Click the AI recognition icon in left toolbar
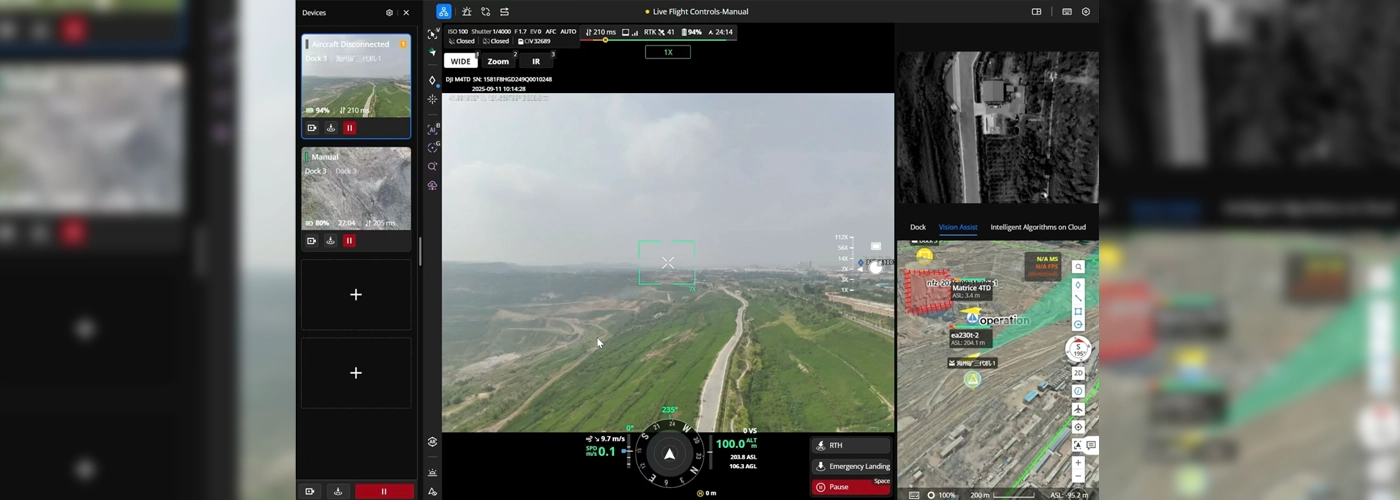1400x500 pixels. pos(432,129)
